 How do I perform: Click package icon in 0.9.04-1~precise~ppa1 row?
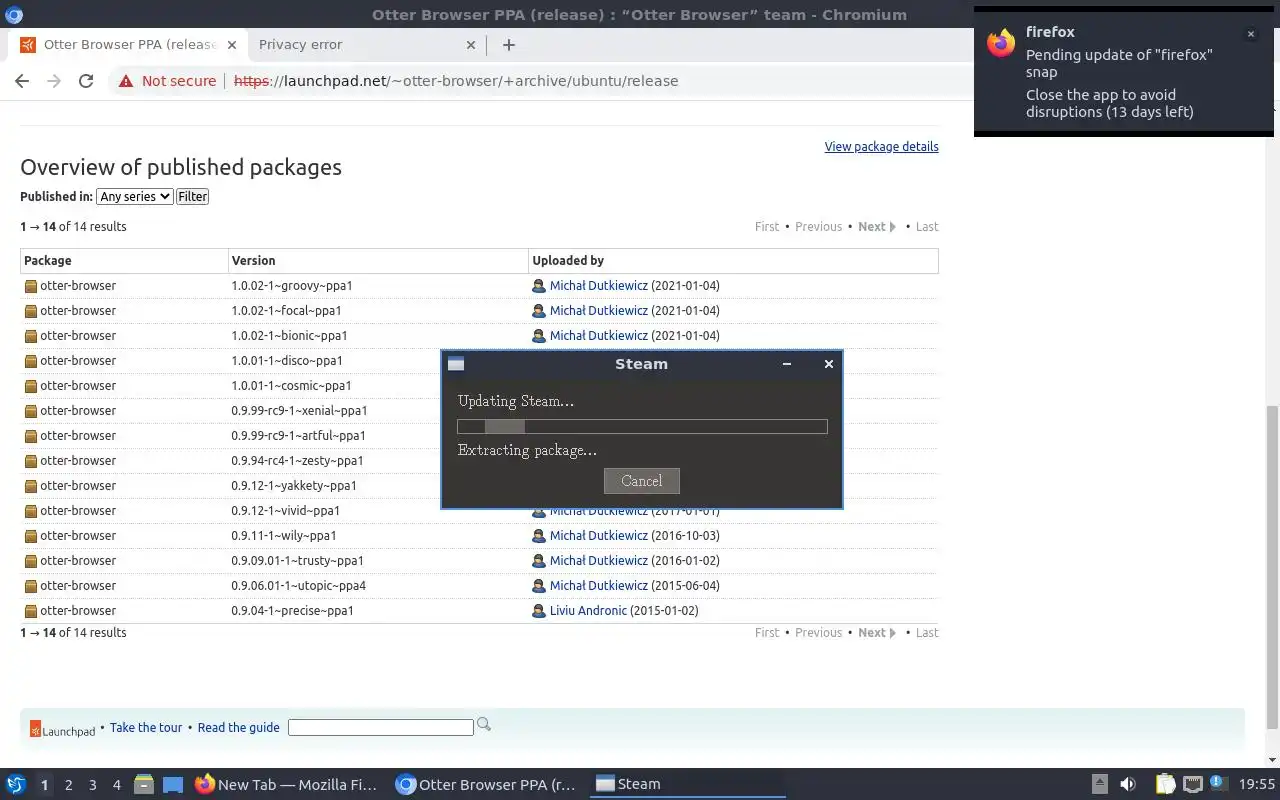(31, 611)
